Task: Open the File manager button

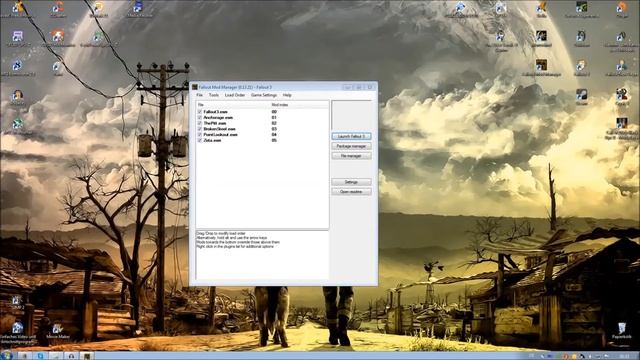Action: [x=351, y=156]
